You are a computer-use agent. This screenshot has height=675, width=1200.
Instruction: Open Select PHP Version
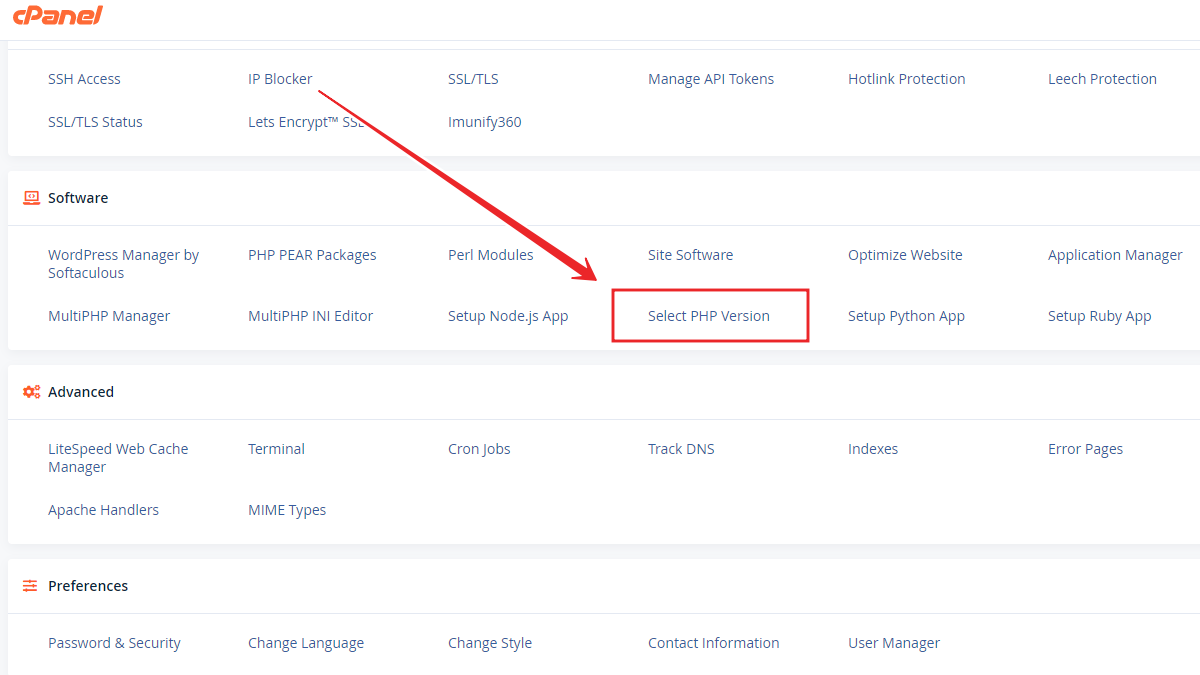tap(710, 315)
